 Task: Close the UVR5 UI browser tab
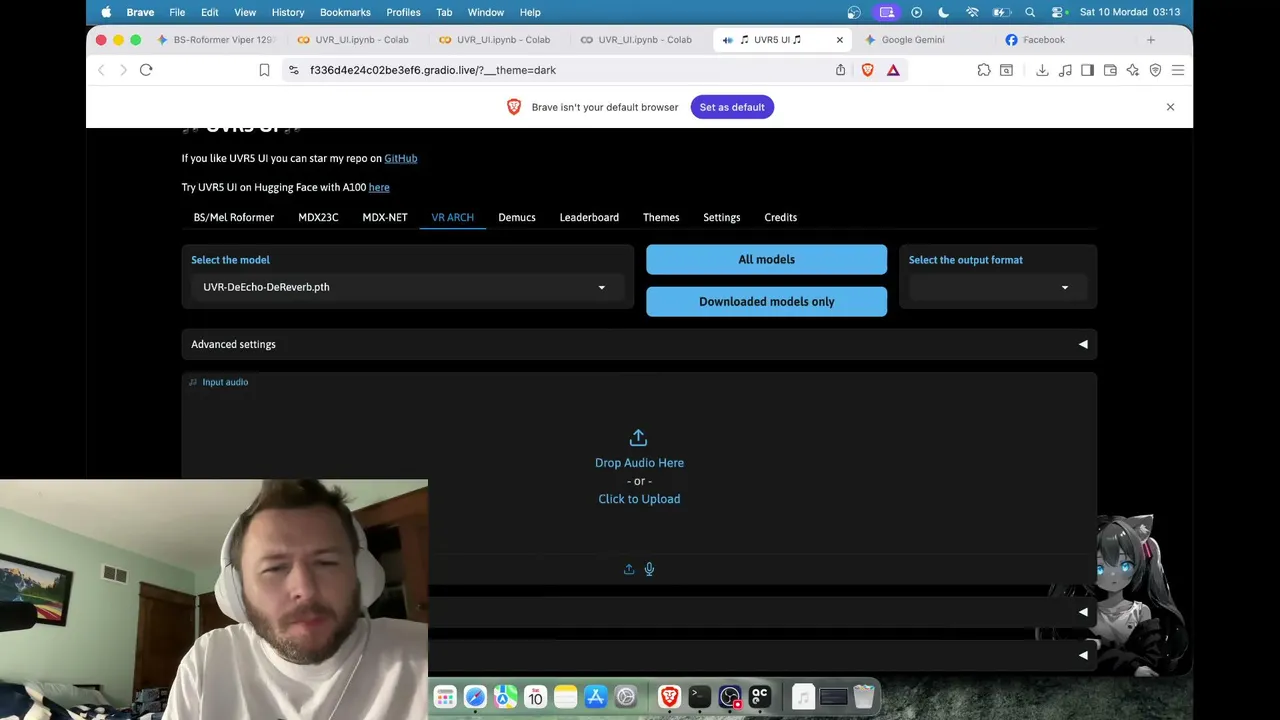(x=840, y=40)
